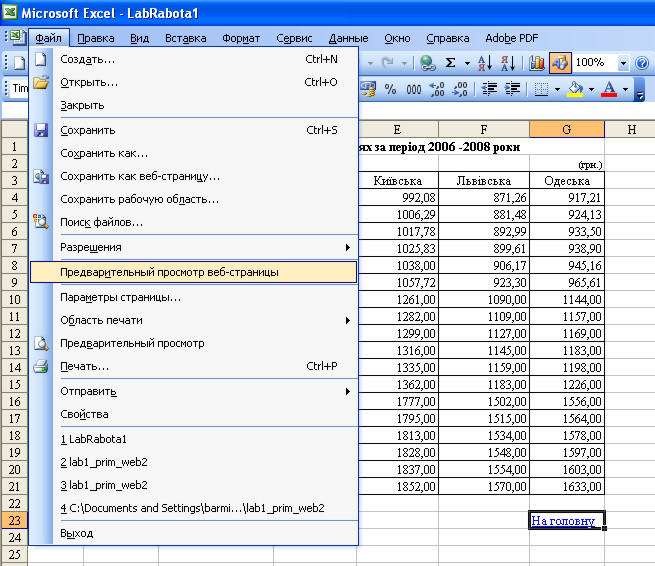The height and width of the screenshot is (566, 655).
Task: Choose Поиск файлов... menu entry
Action: coord(194,222)
